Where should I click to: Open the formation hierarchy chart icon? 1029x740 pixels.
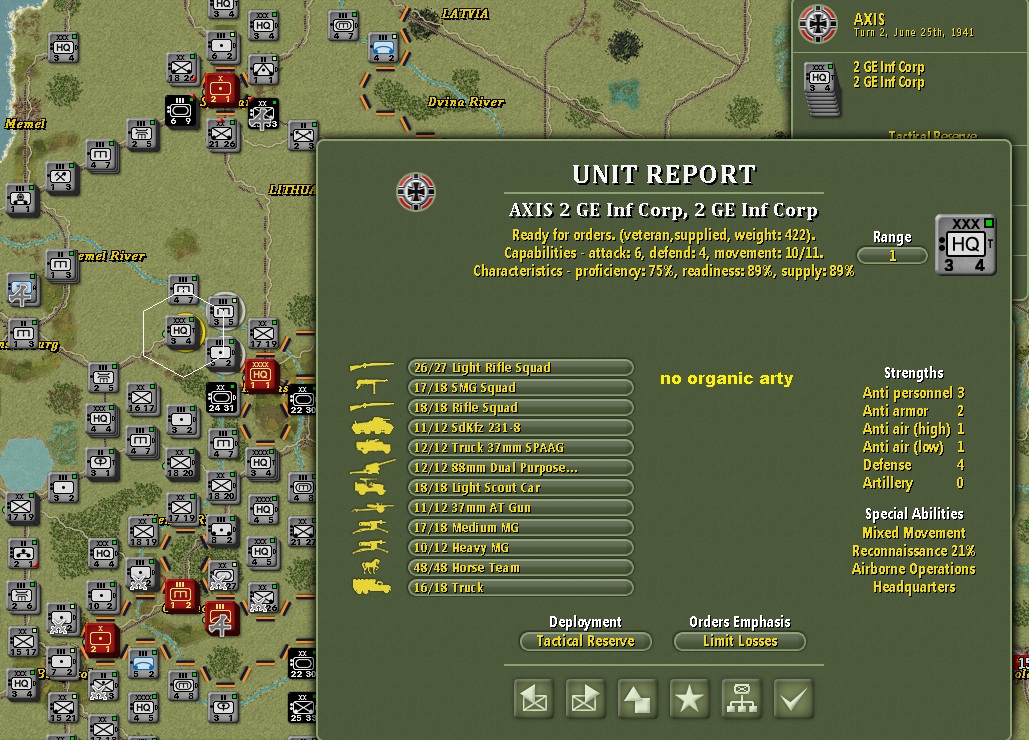pos(742,699)
